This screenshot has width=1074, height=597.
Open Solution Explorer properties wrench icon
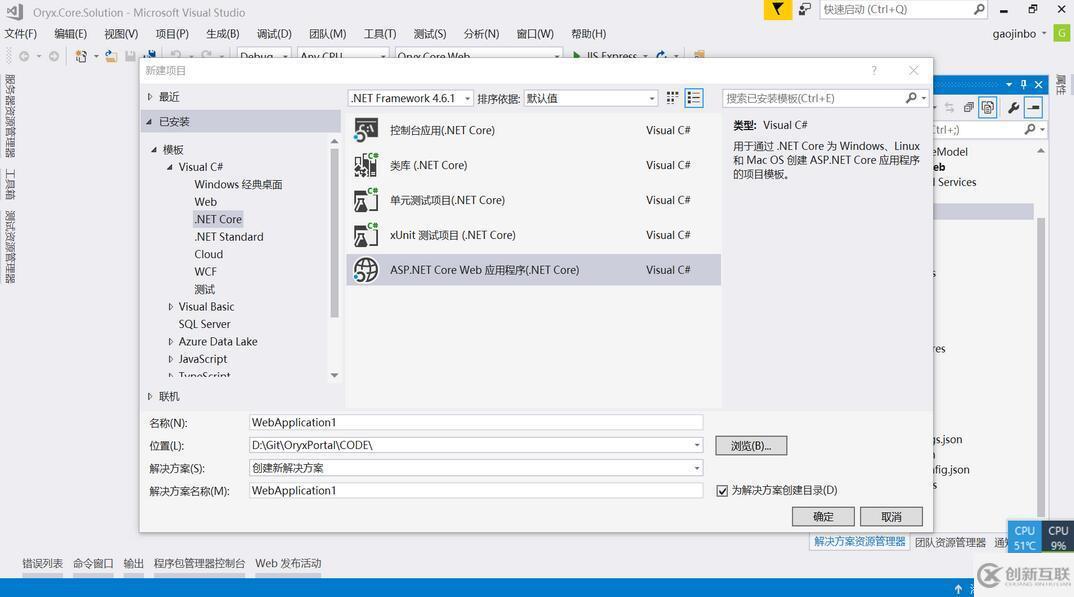point(1011,108)
